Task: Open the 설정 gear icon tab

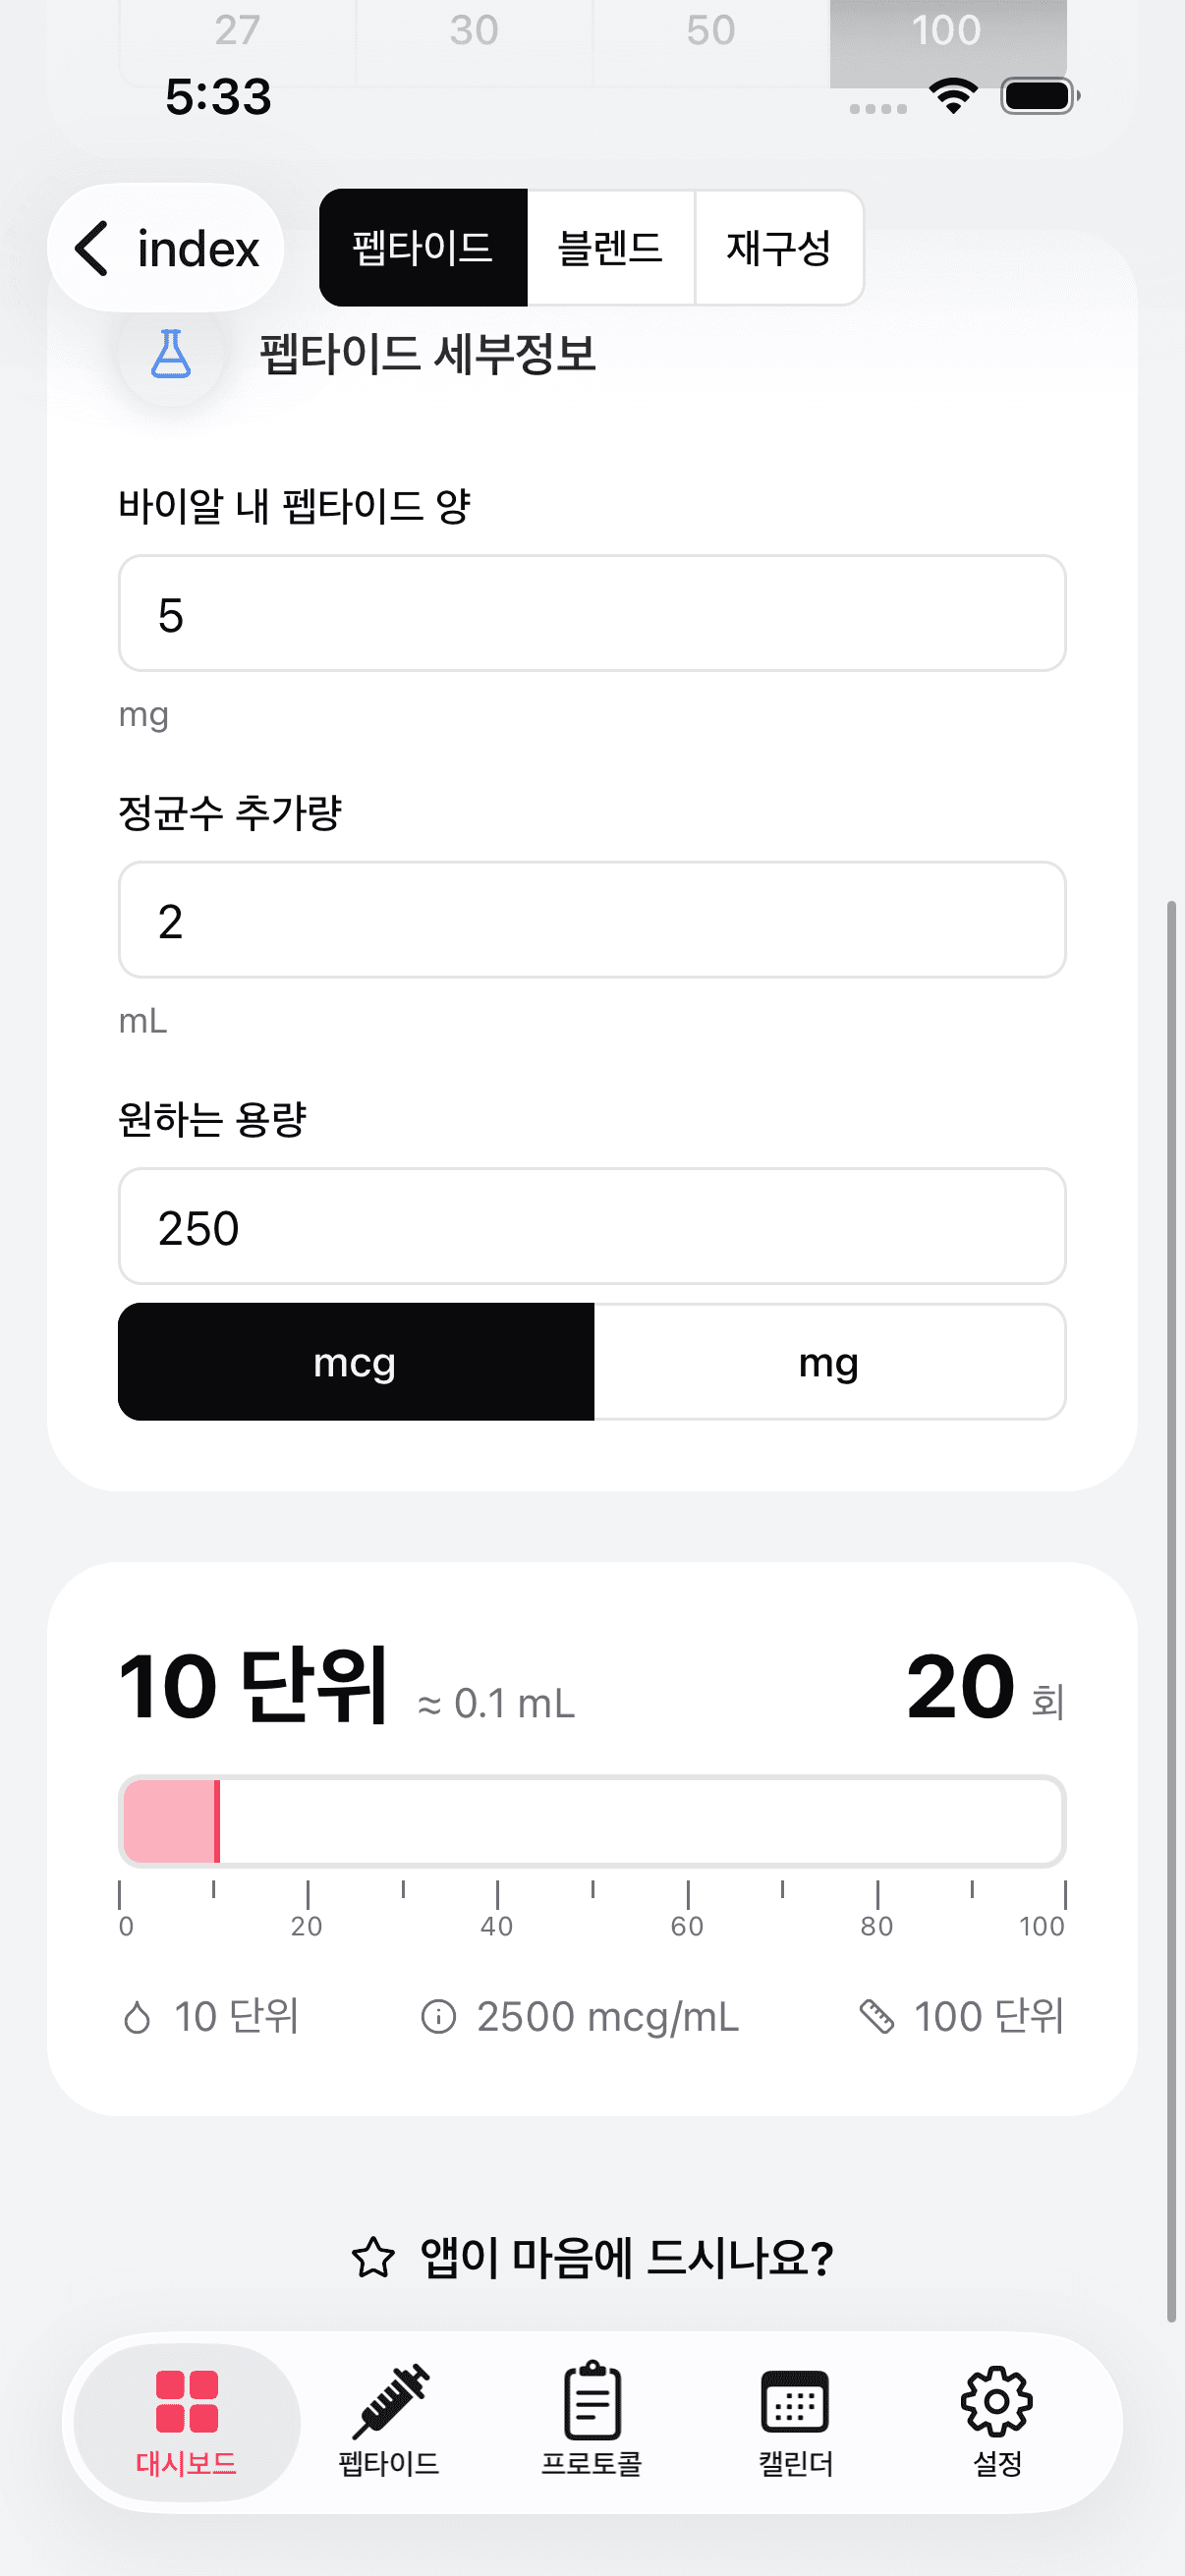Action: [997, 2420]
